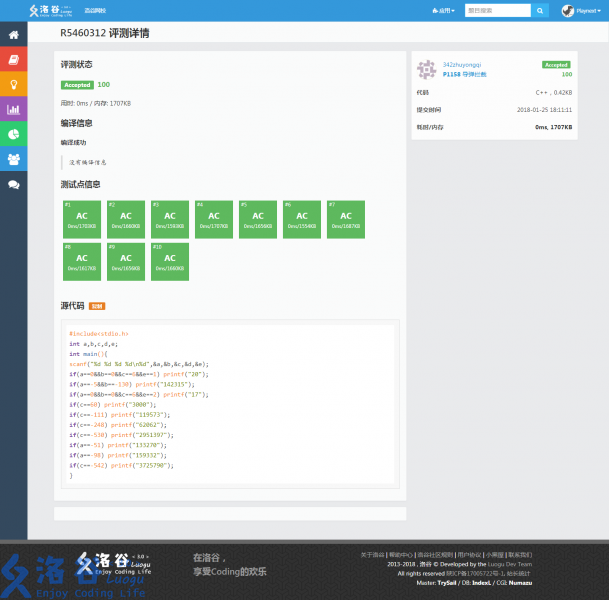Click the top bar link beside the logo
This screenshot has width=609, height=600.
[x=97, y=11]
